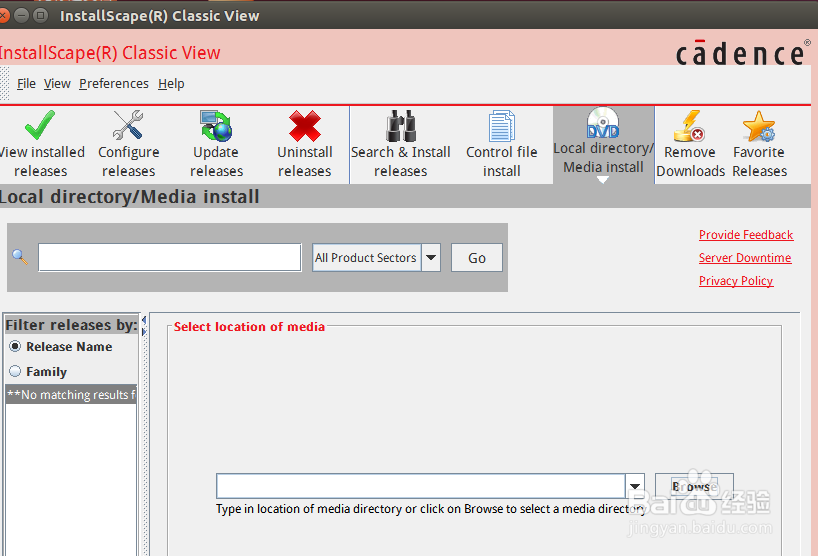The width and height of the screenshot is (818, 556).
Task: Expand the media location path dropdown arrow
Action: tap(635, 486)
